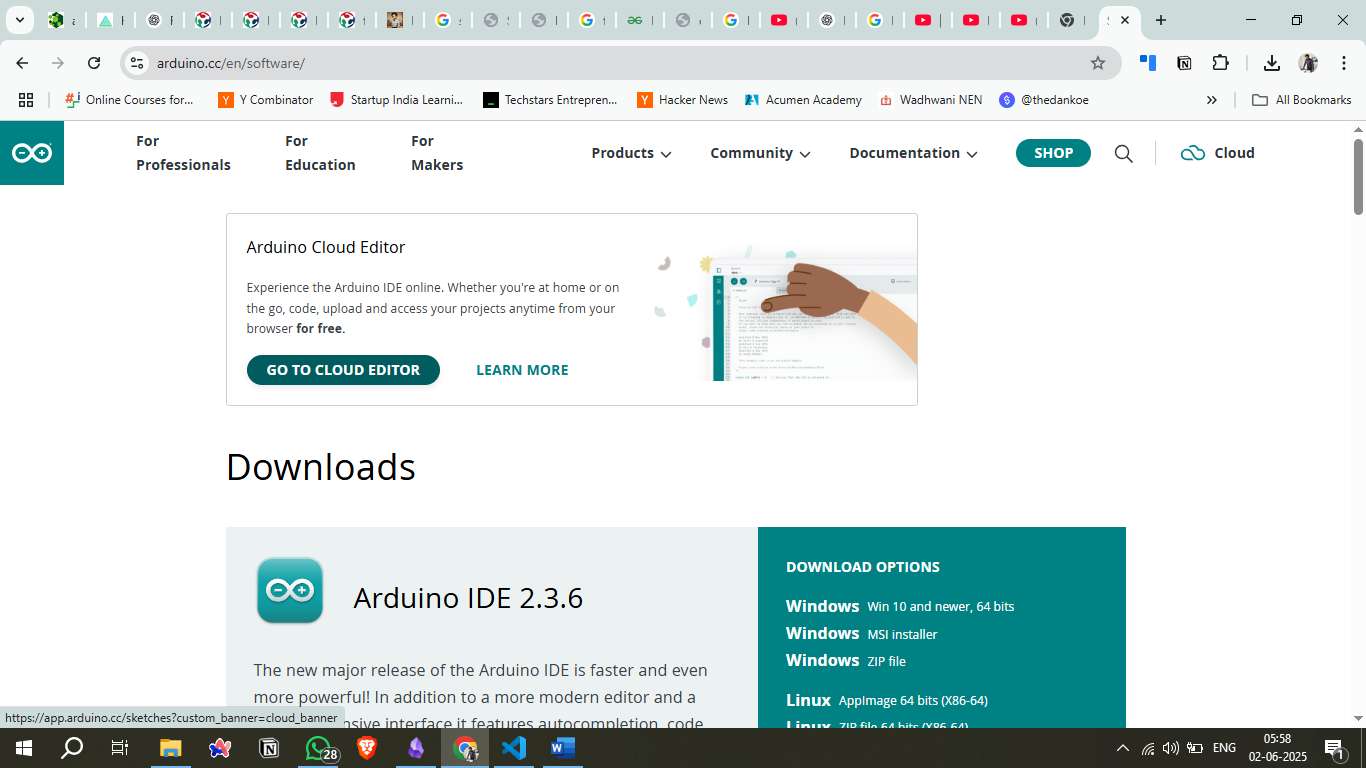The width and height of the screenshot is (1366, 768).
Task: Bookmark this page with the star icon
Action: coord(1098,63)
